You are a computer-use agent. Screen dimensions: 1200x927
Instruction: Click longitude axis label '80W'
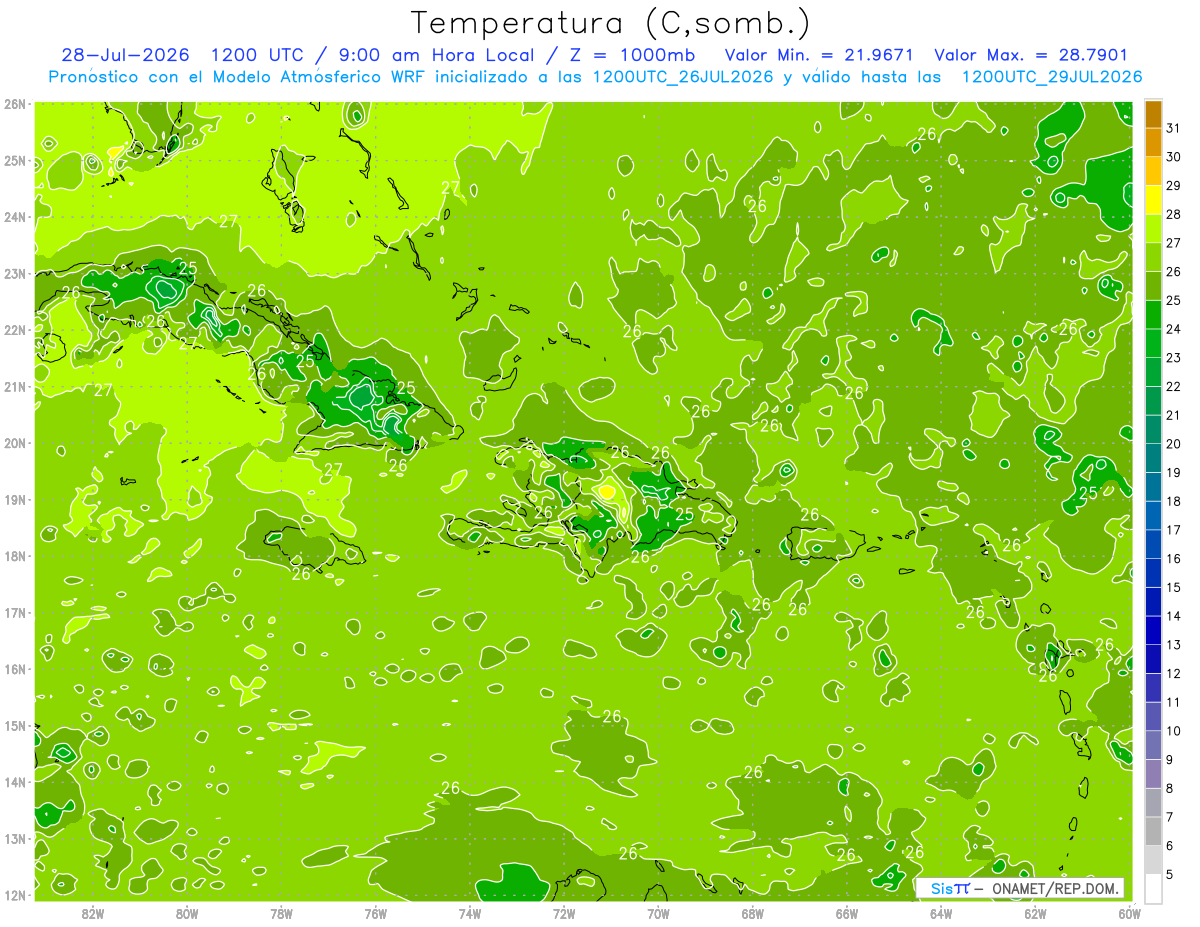click(x=187, y=913)
